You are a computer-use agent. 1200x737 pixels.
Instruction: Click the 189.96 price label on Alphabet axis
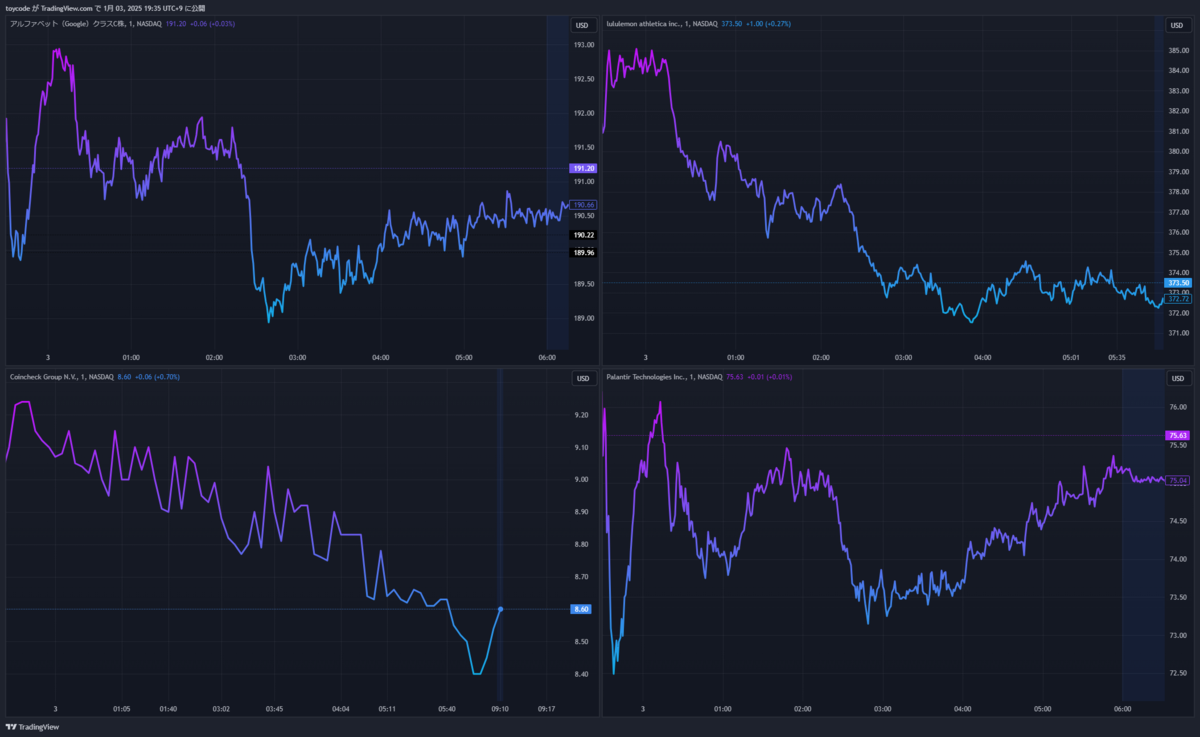point(584,252)
